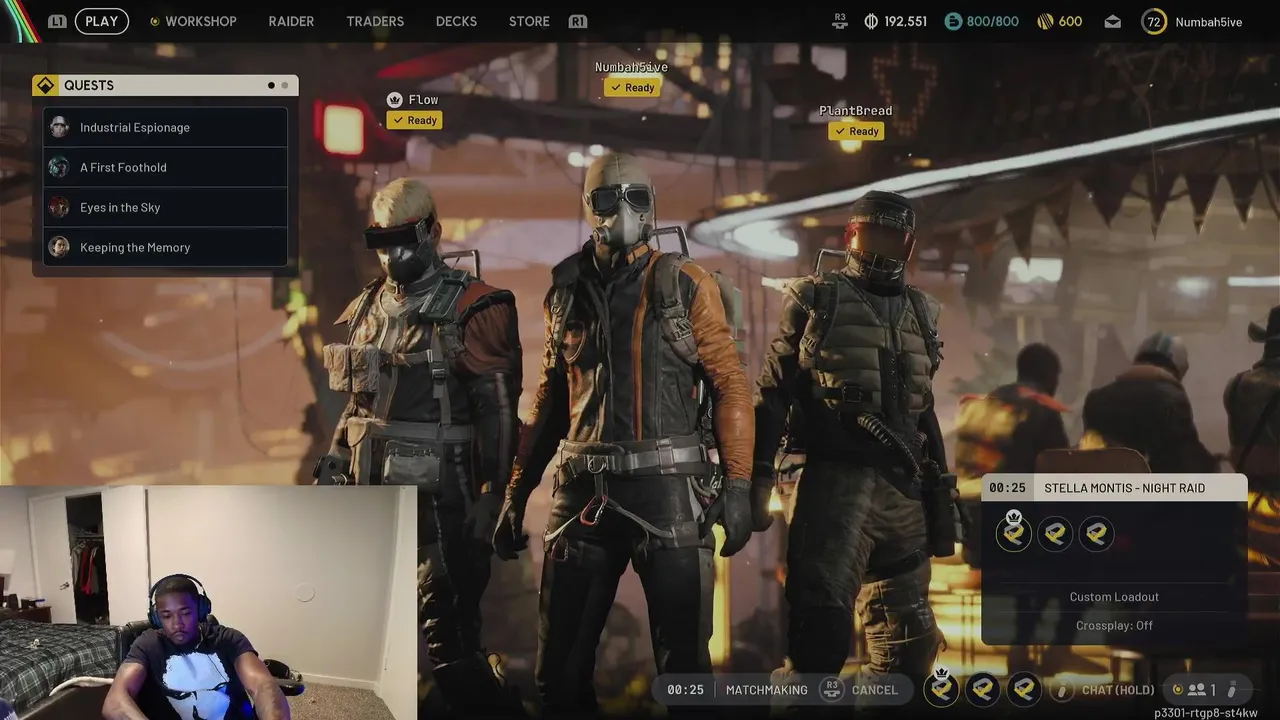This screenshot has height=720, width=1280.
Task: Click the second squad emblem in map panel
Action: (1055, 534)
